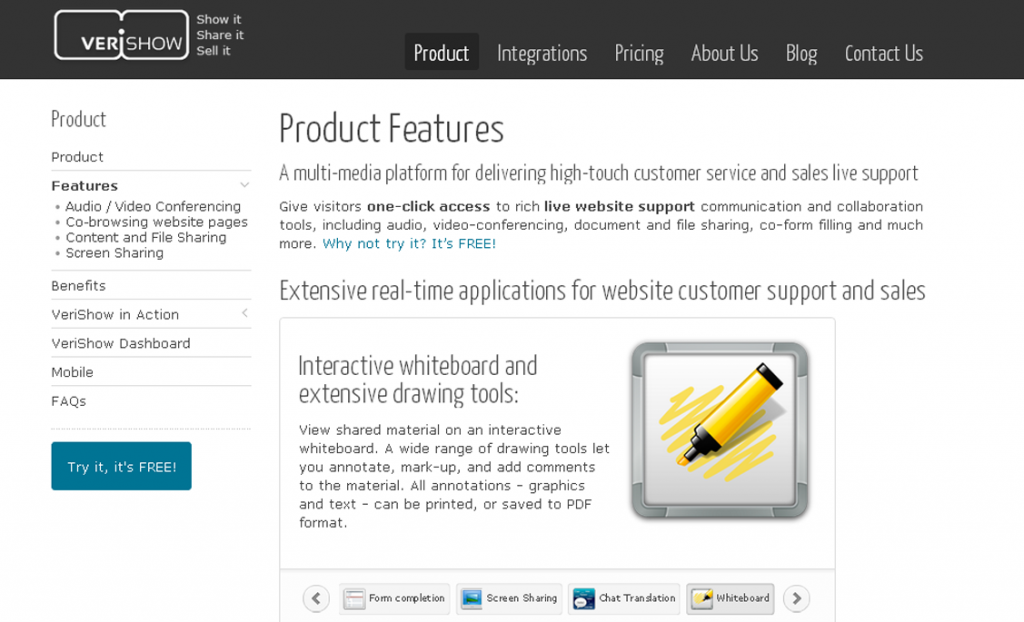
Task: Click the small Whiteboard marker icon
Action: pyautogui.click(x=702, y=598)
